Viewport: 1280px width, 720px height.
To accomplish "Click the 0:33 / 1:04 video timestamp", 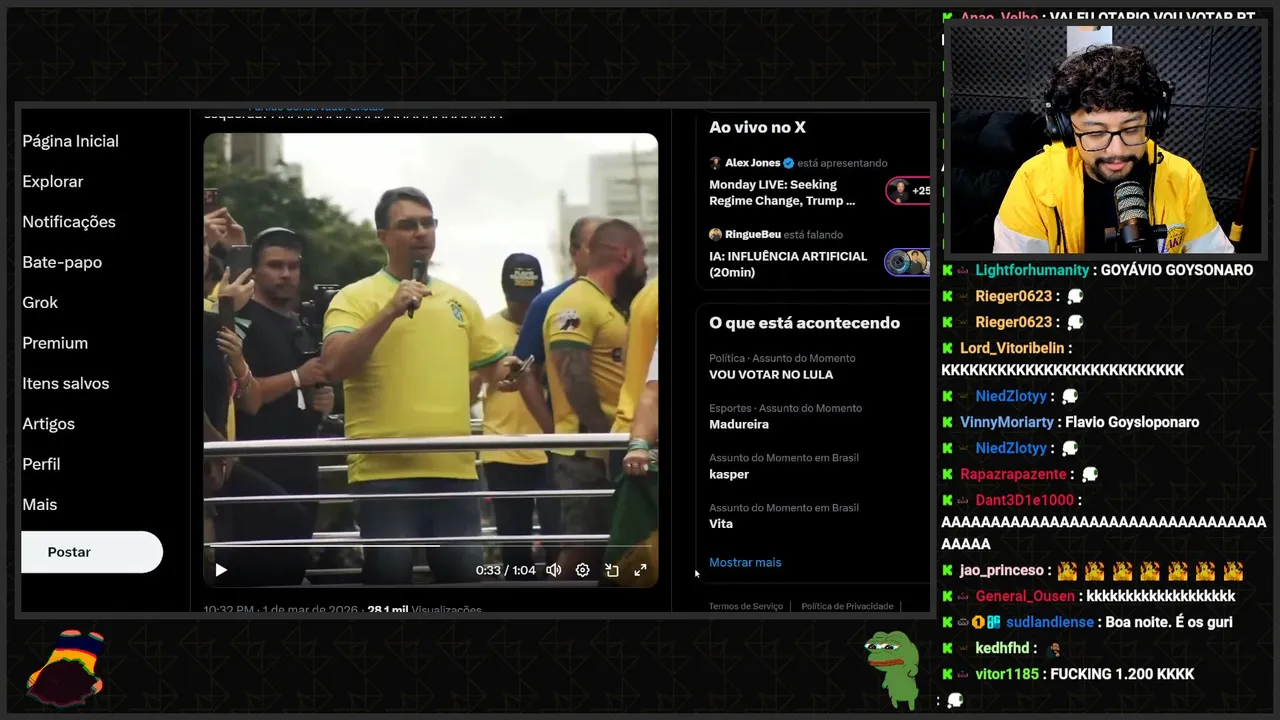I will 505,570.
